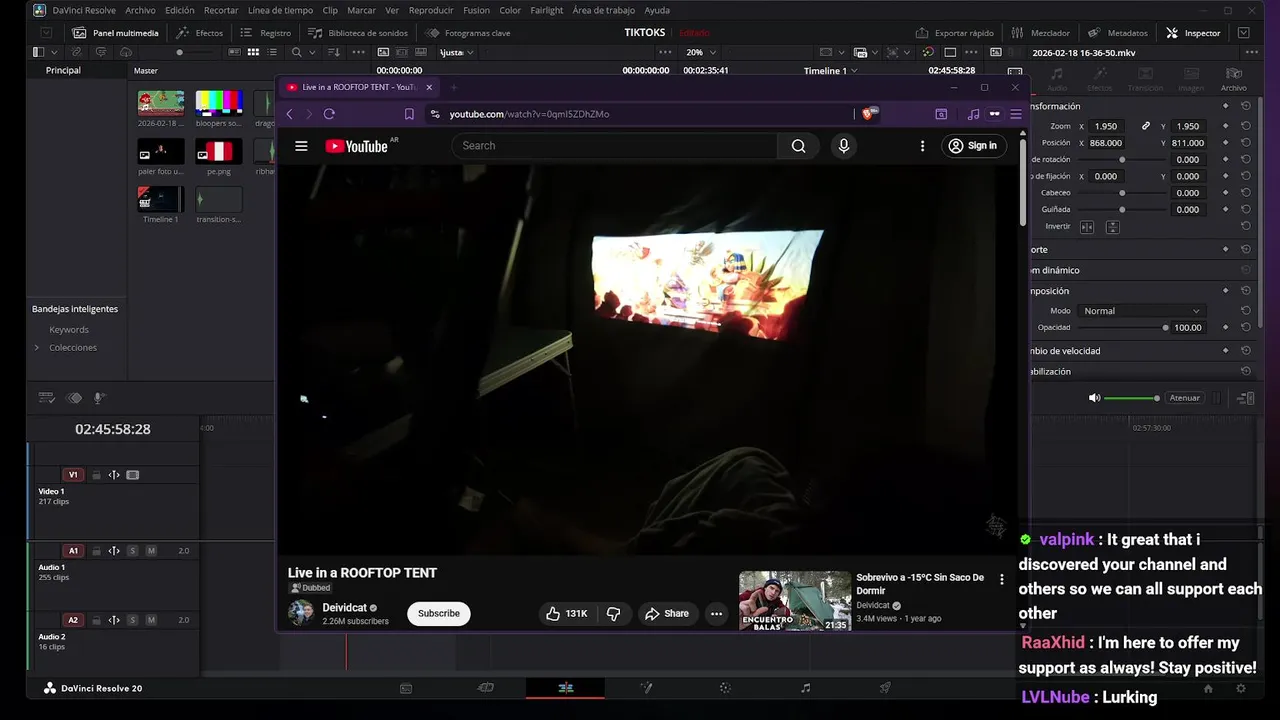Select the Master bin
Image resolution: width=1280 pixels, height=720 pixels.
pos(146,71)
